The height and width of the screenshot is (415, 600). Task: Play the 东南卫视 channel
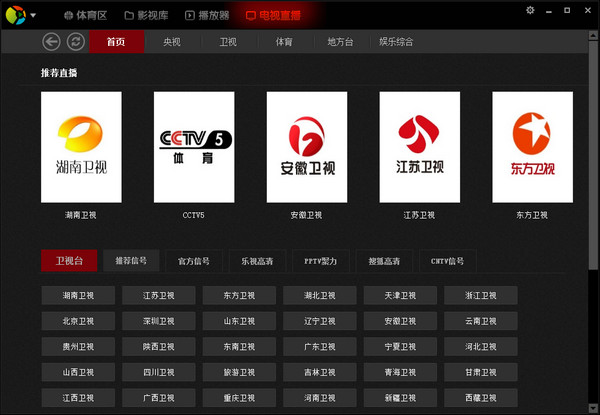(239, 347)
